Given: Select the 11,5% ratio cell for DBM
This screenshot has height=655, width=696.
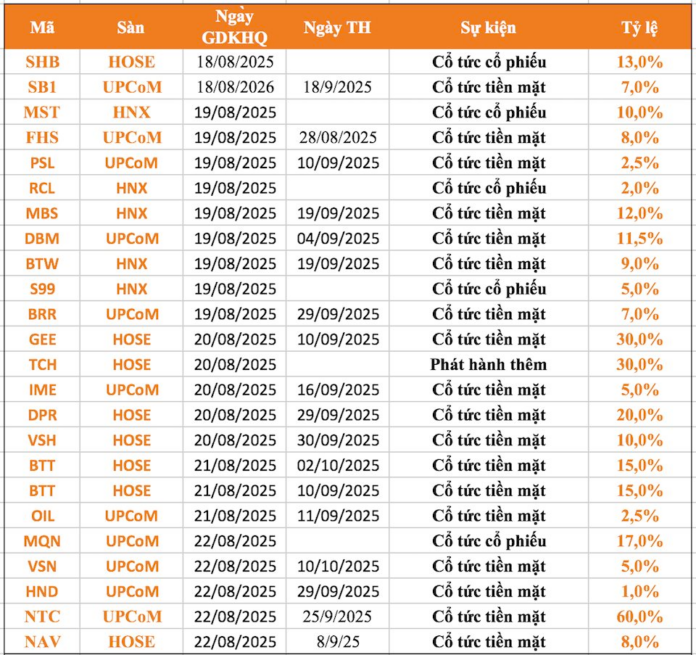Looking at the screenshot, I should [x=639, y=238].
